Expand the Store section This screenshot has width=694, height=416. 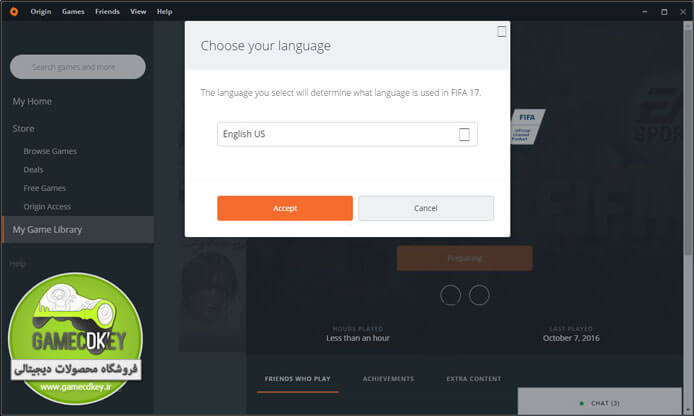[23, 128]
